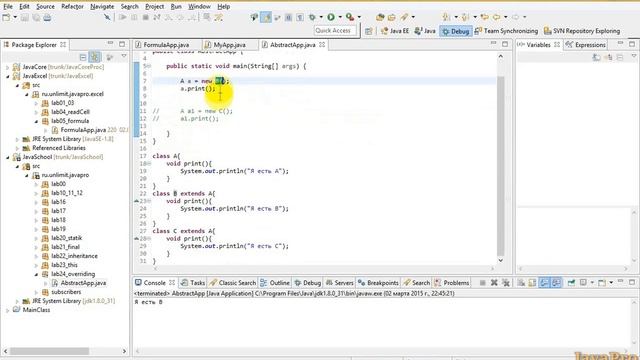Click the Resume debug icon
Viewport: 640px width, 360px height.
122,17
